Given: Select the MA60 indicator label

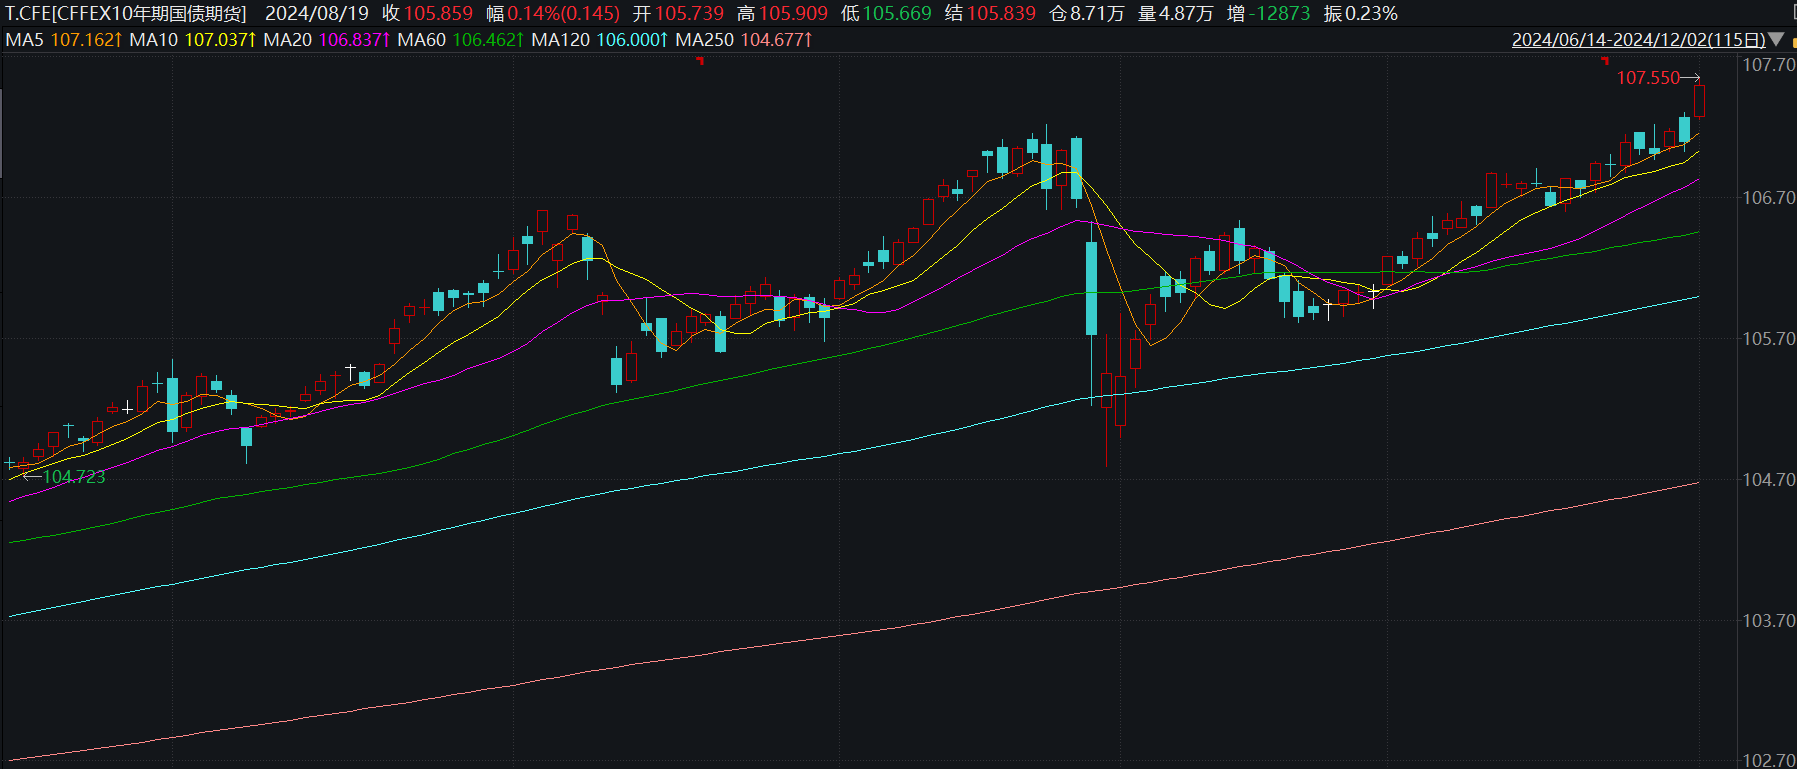Looking at the screenshot, I should pos(421,40).
